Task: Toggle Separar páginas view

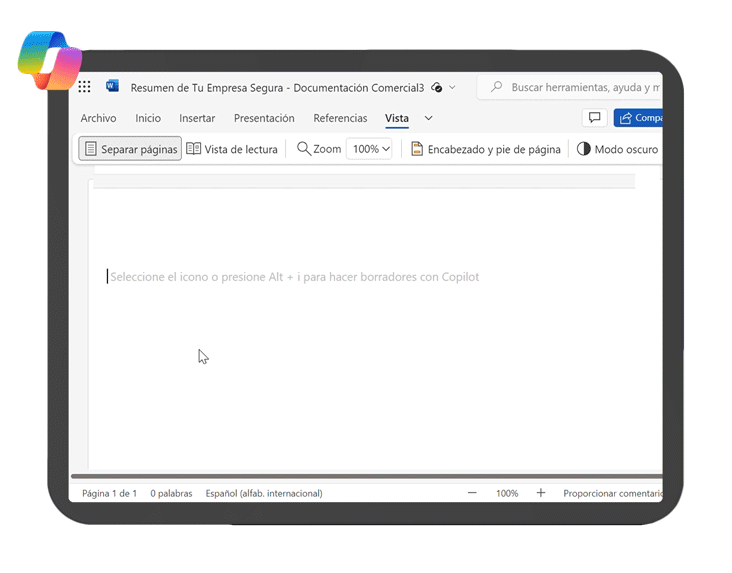Action: 130,149
